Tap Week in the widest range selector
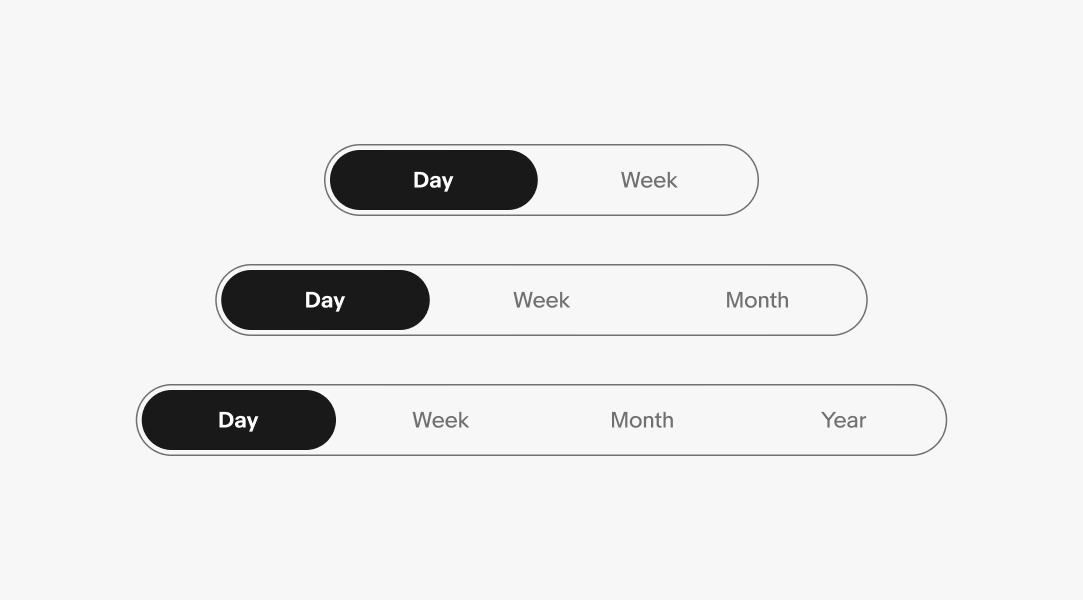 coord(440,420)
